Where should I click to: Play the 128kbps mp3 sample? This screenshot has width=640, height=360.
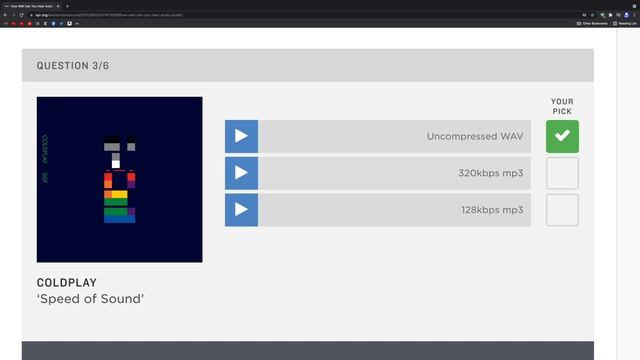tap(241, 210)
